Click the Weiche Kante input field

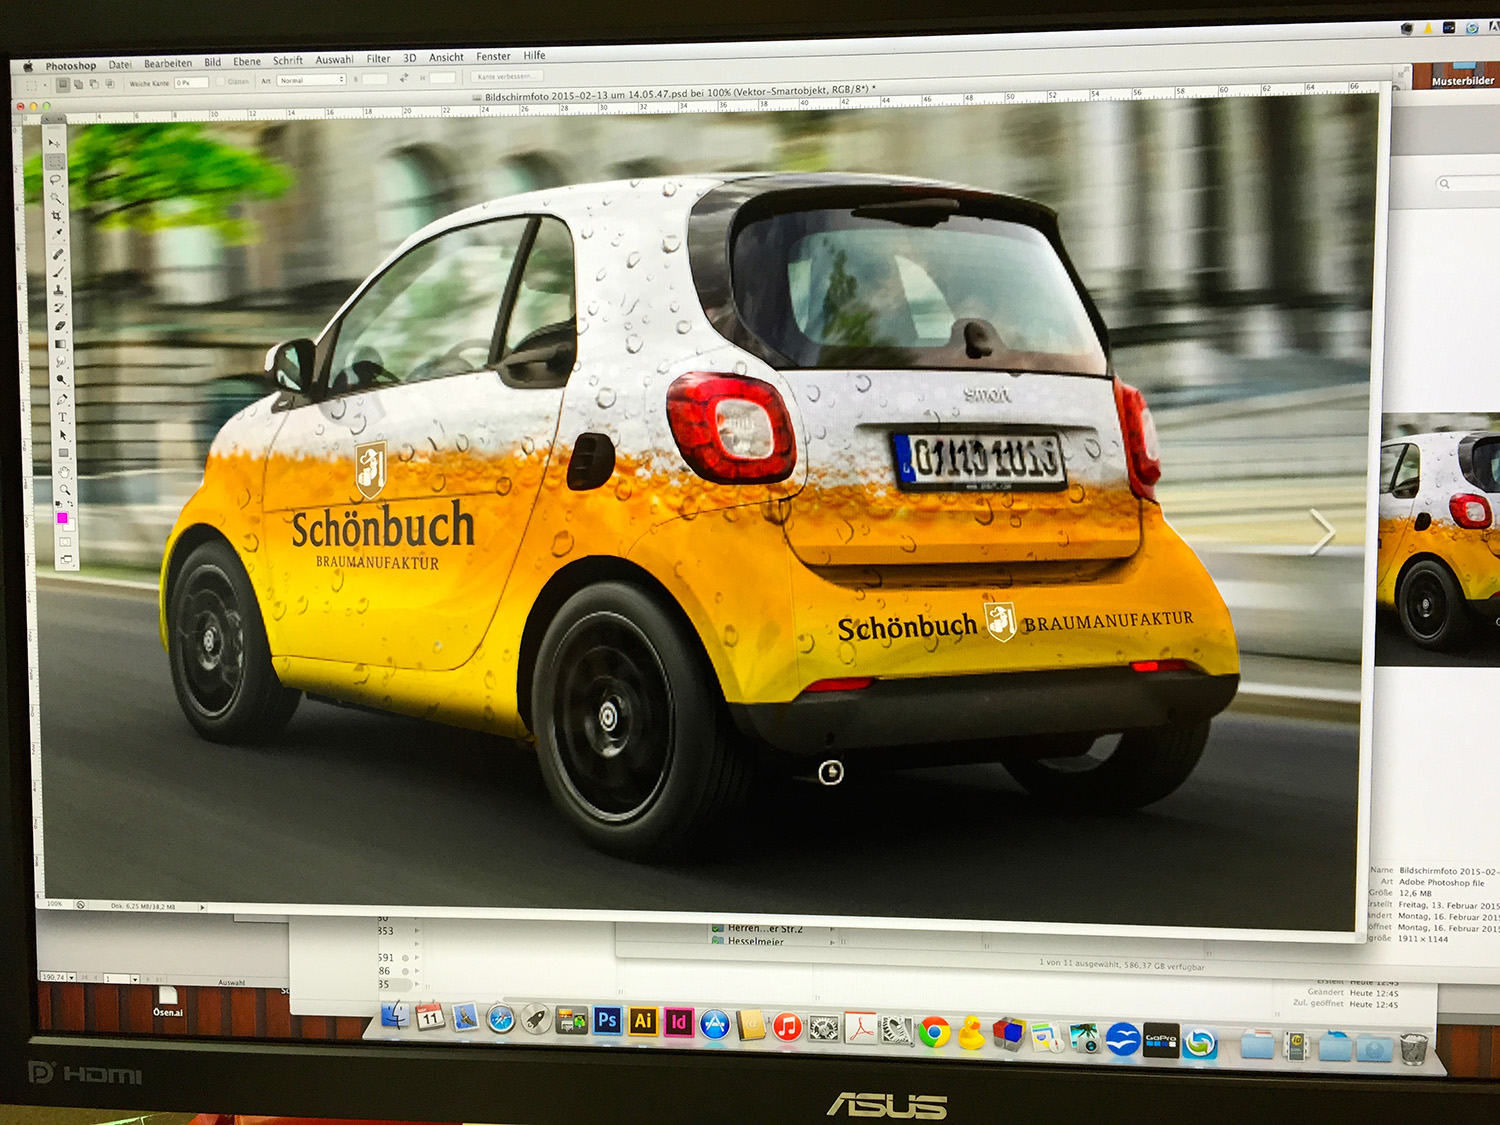(x=191, y=82)
